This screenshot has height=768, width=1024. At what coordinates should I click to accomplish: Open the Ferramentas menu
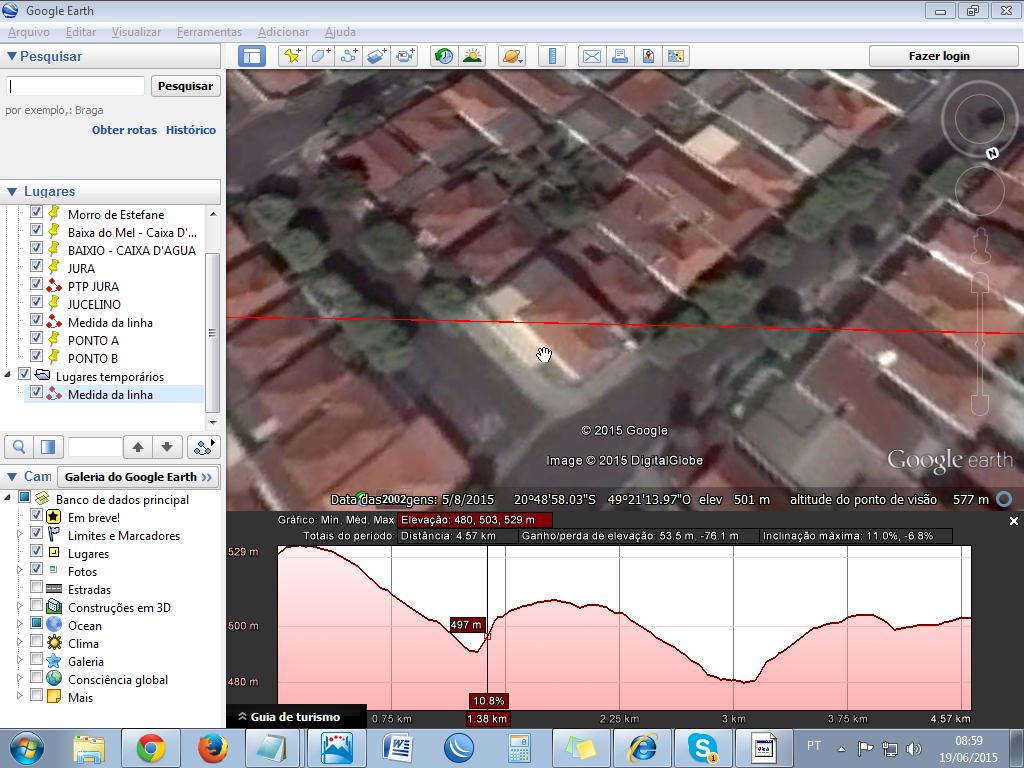click(209, 32)
